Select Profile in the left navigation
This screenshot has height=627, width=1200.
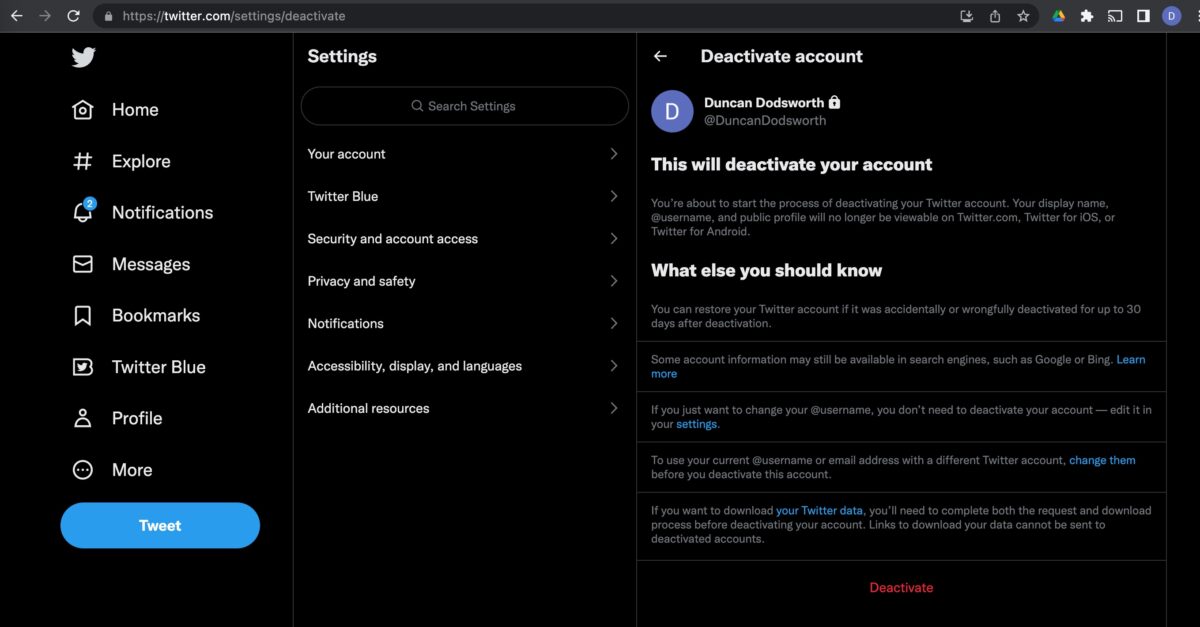(x=137, y=418)
